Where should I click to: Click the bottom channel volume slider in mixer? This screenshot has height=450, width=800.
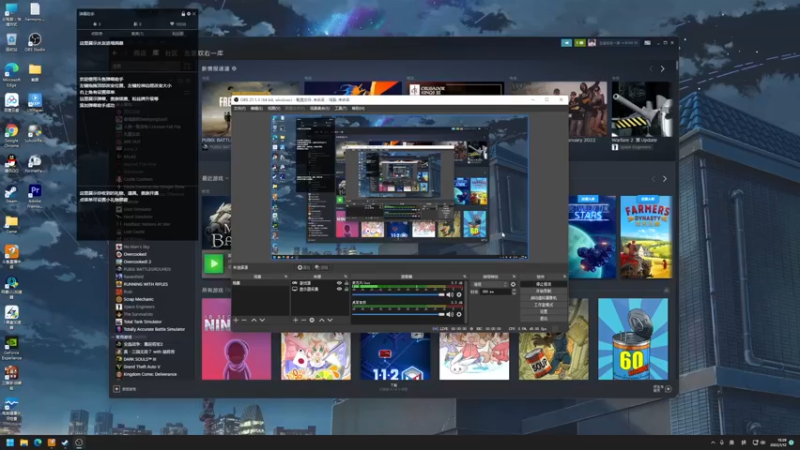(x=398, y=314)
